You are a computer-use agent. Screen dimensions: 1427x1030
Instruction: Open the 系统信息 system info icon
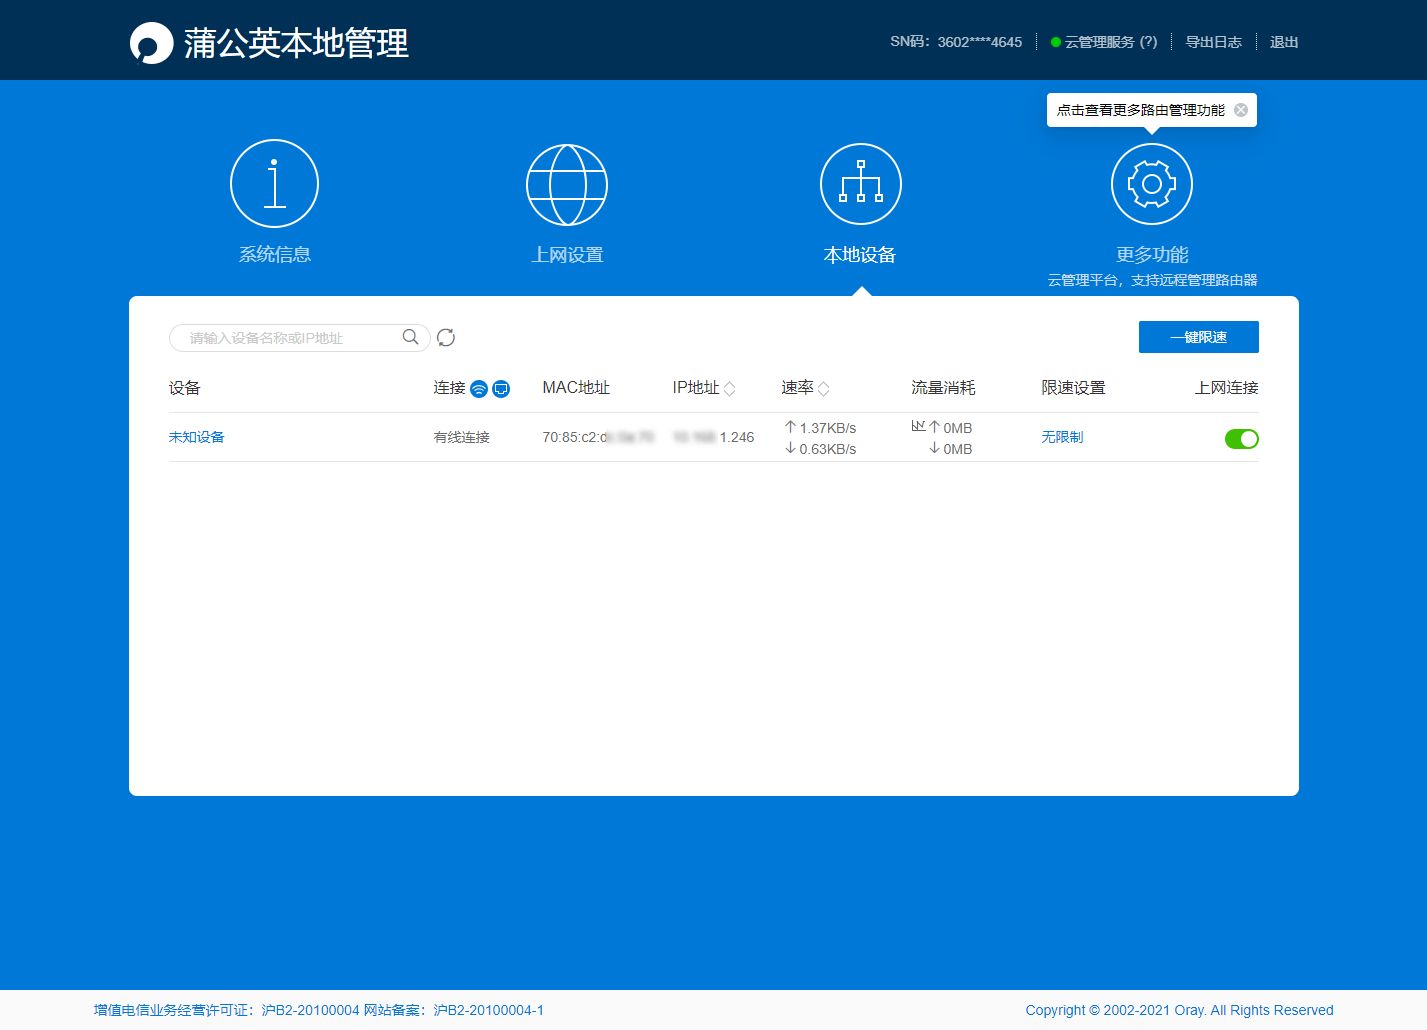point(274,184)
